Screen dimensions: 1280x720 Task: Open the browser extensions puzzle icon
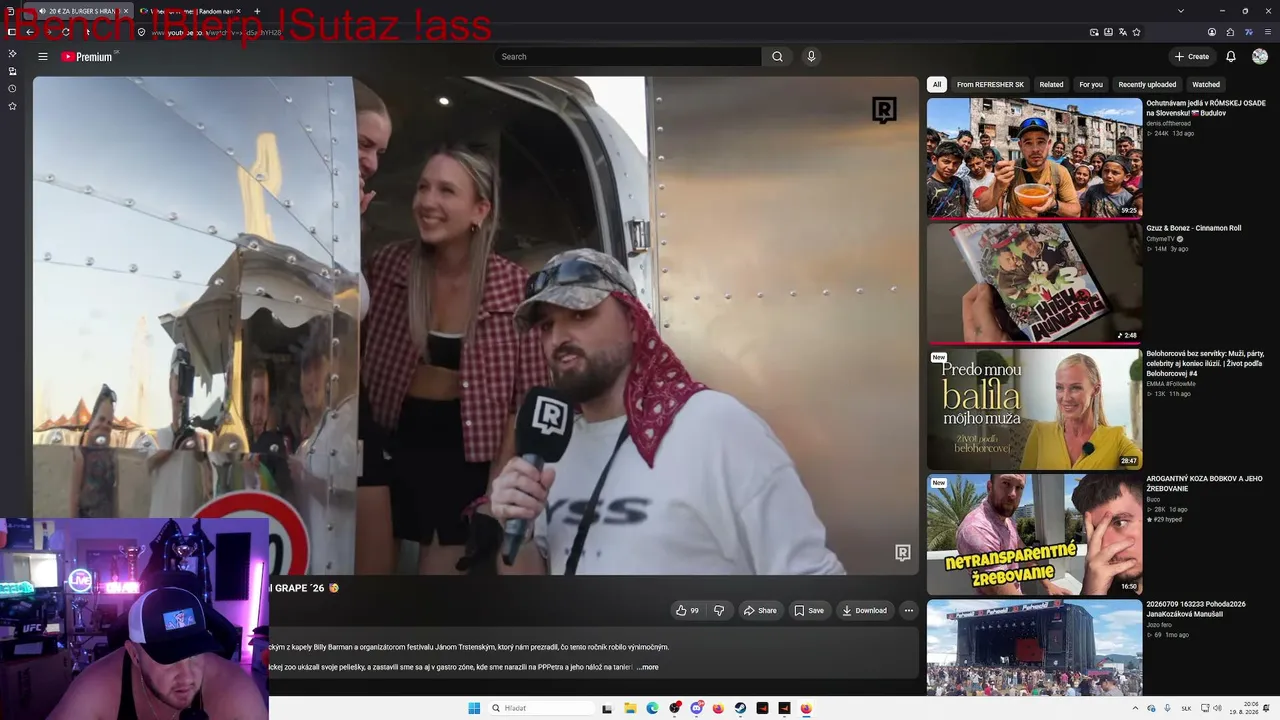pyautogui.click(x=1230, y=32)
